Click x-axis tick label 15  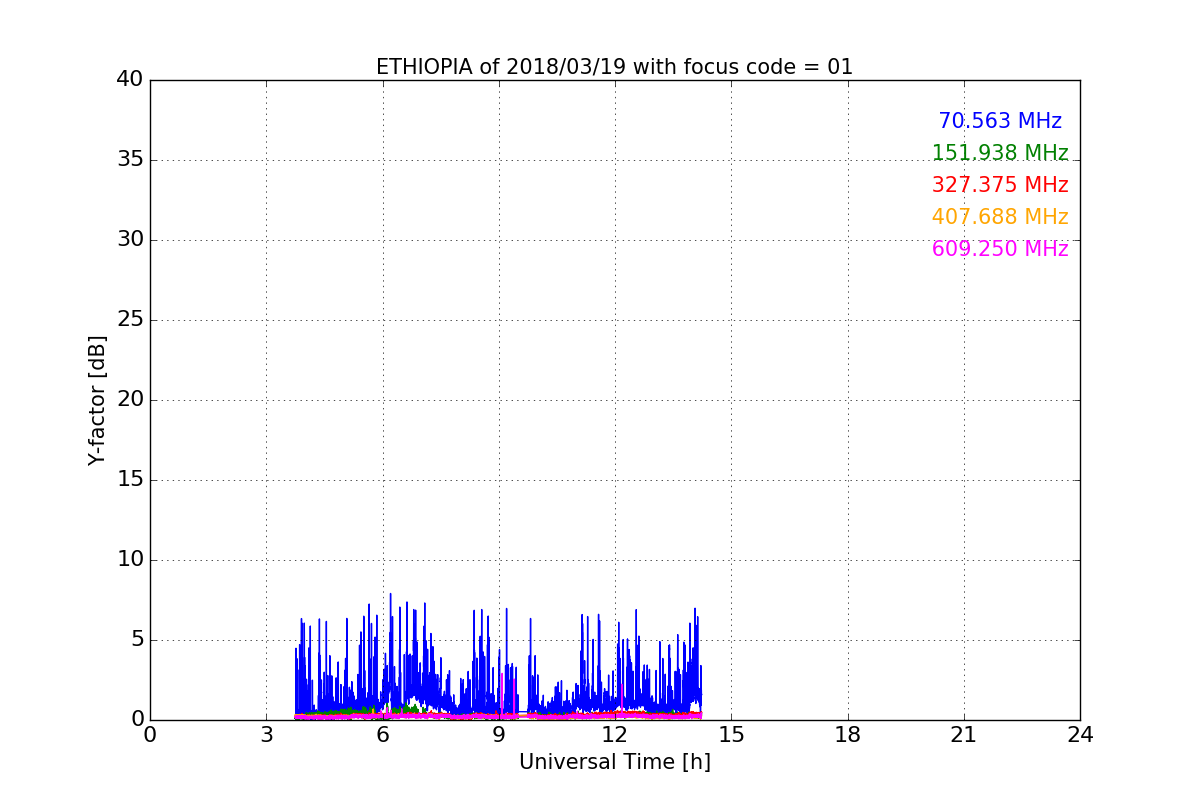[731, 735]
